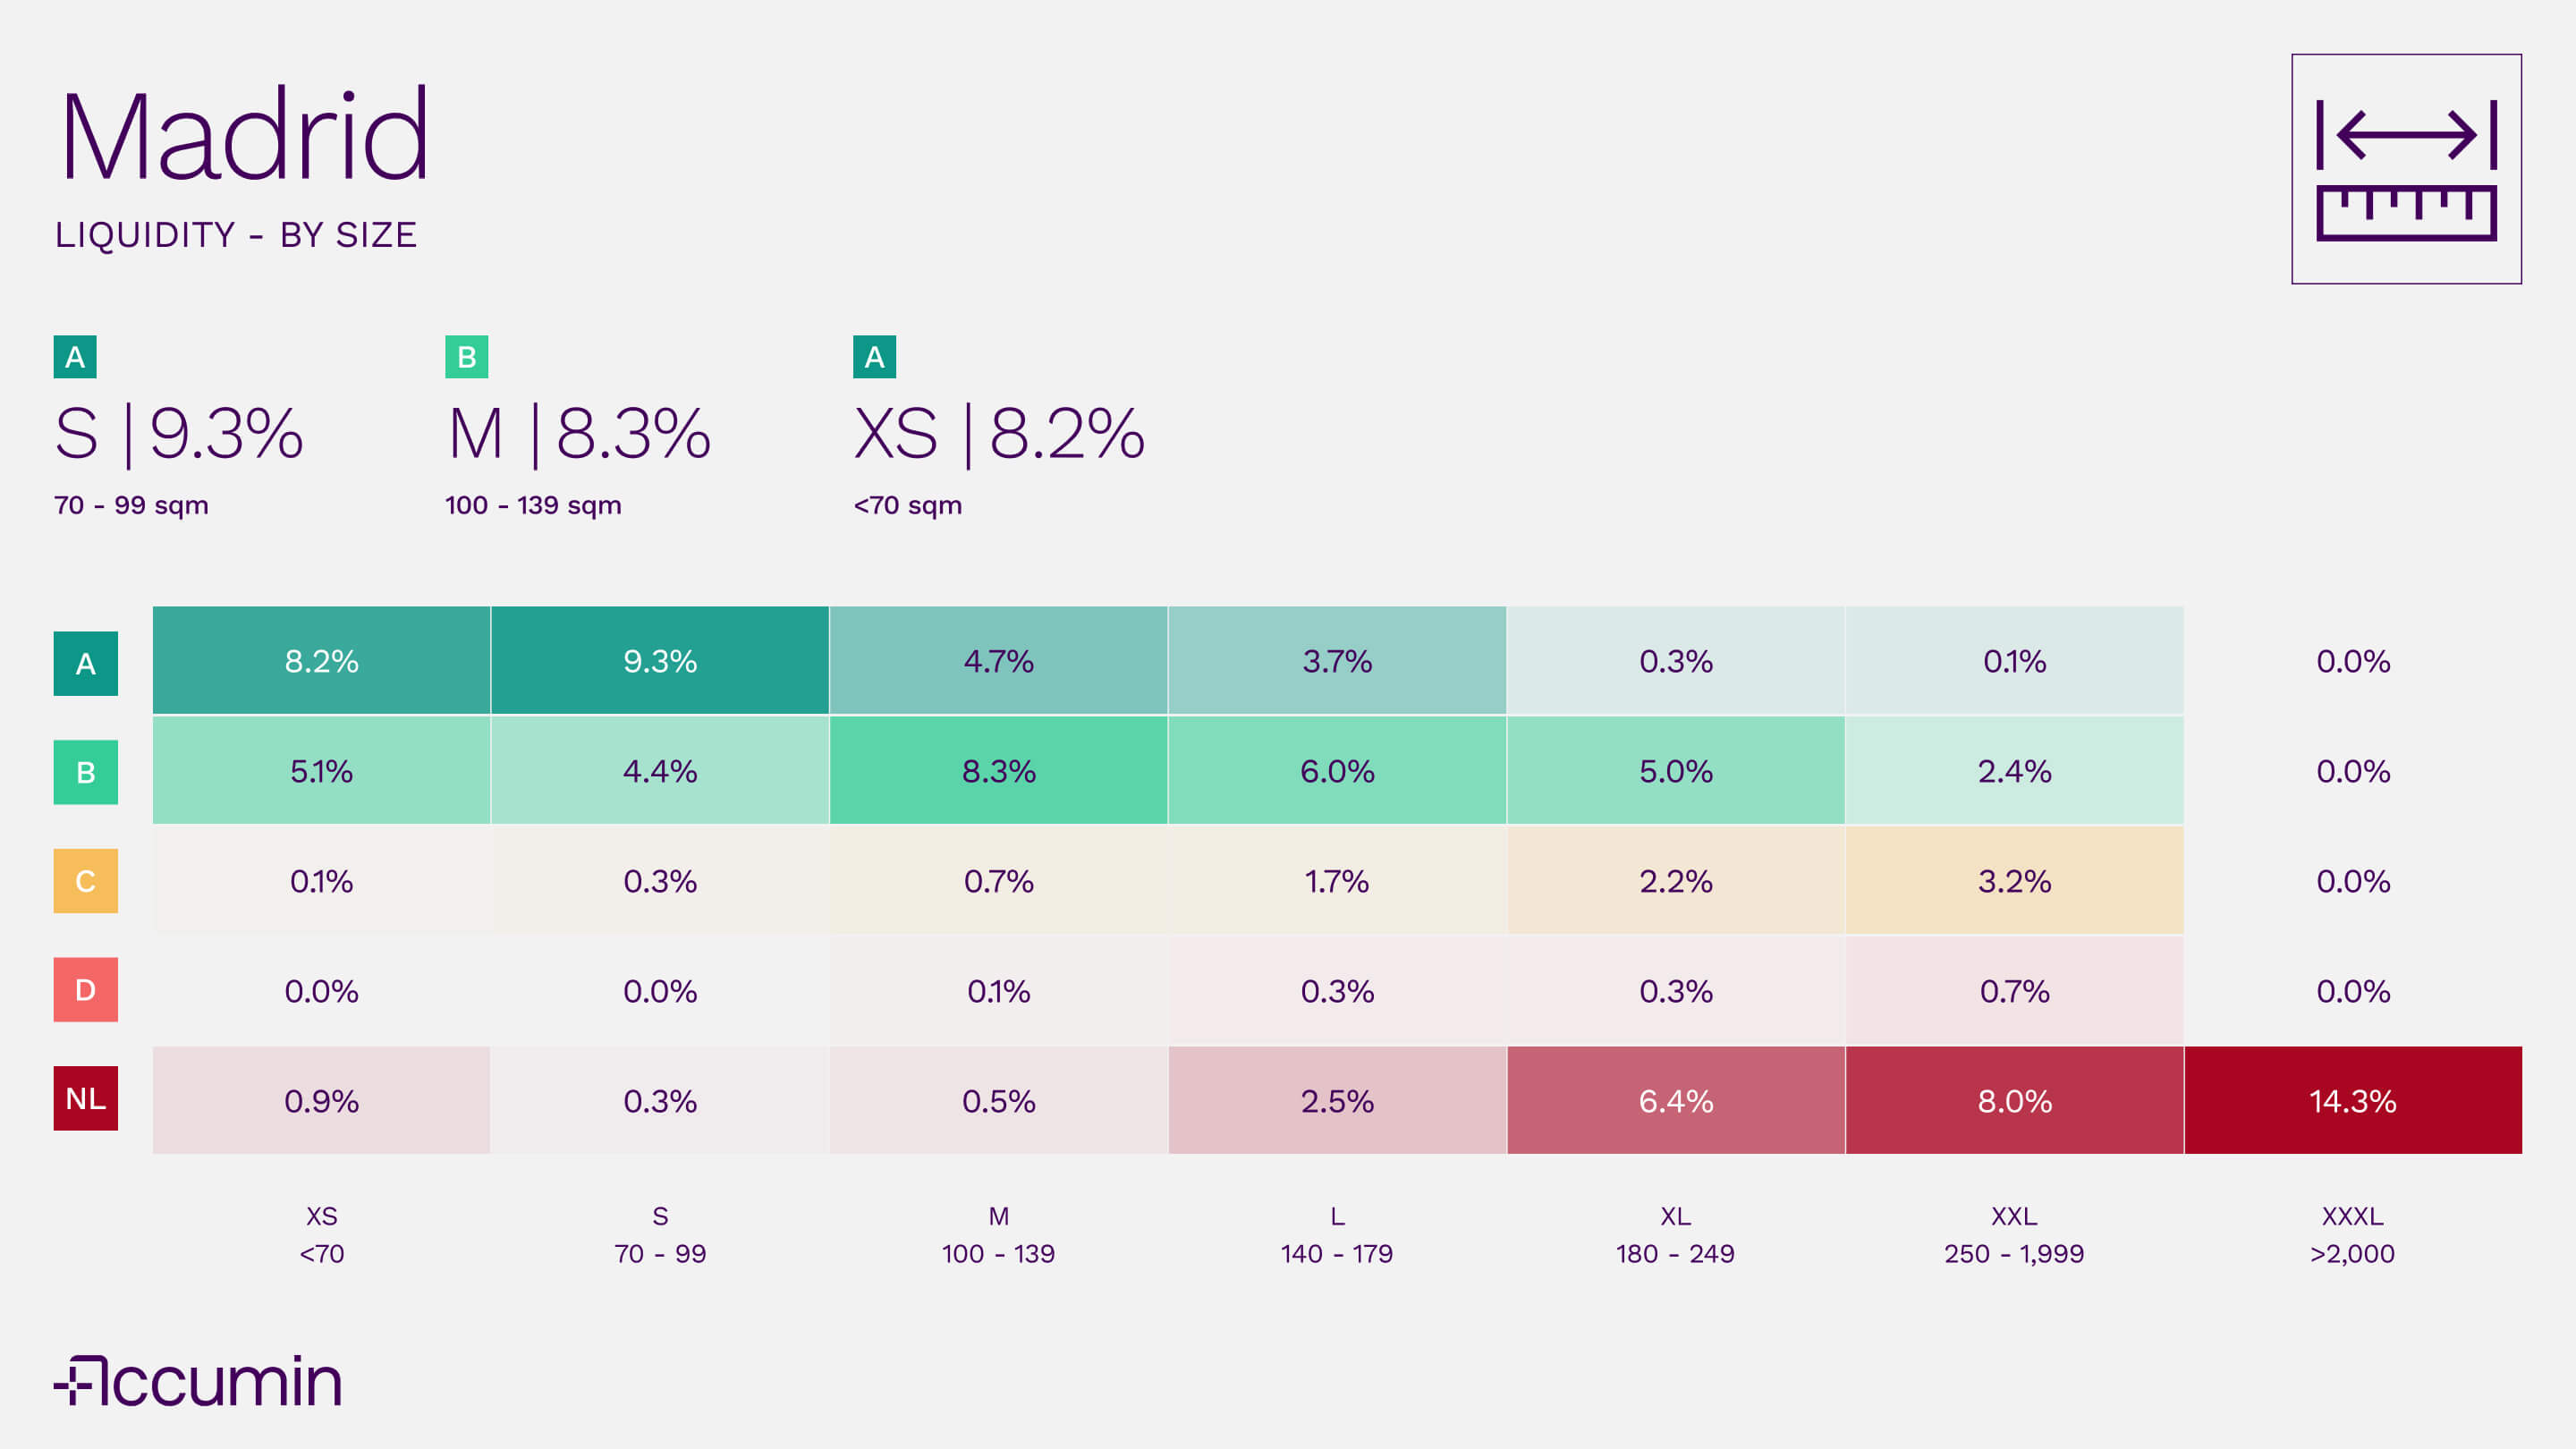
Task: Click the A badge above XS 8.2%
Action: 874,357
